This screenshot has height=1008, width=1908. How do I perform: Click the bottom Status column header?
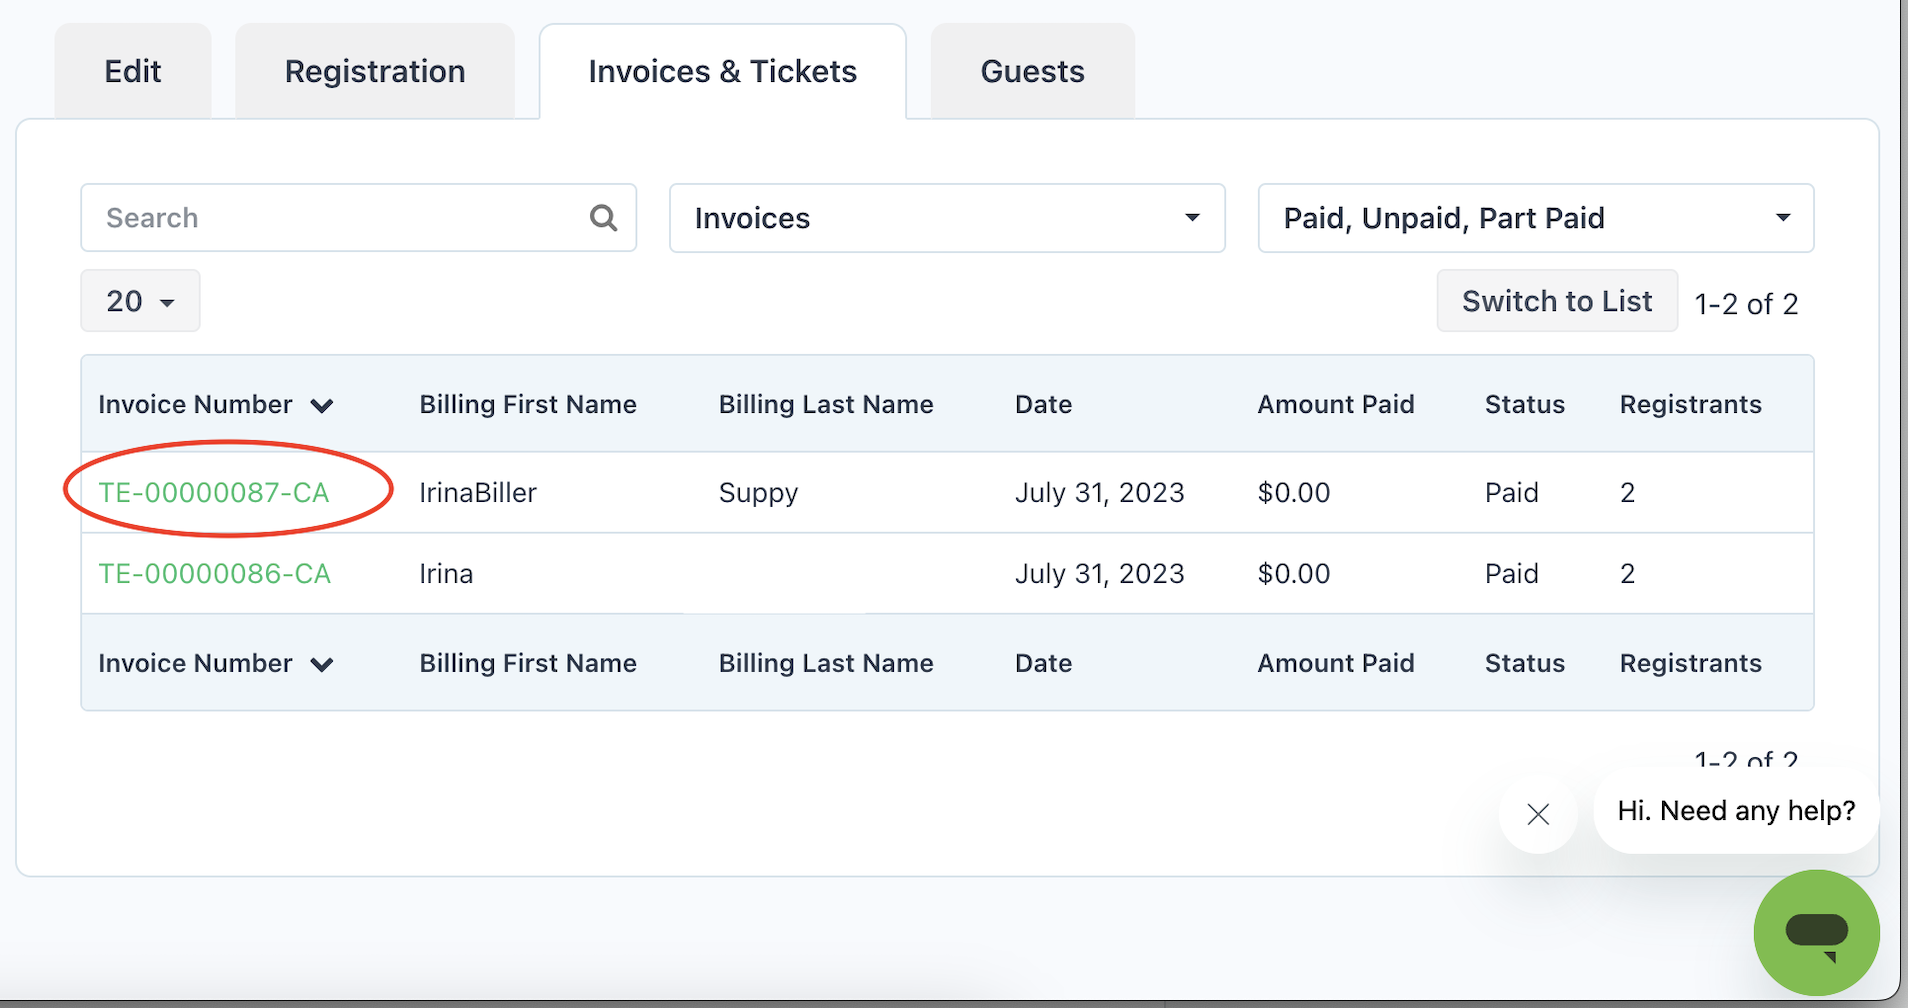point(1524,663)
